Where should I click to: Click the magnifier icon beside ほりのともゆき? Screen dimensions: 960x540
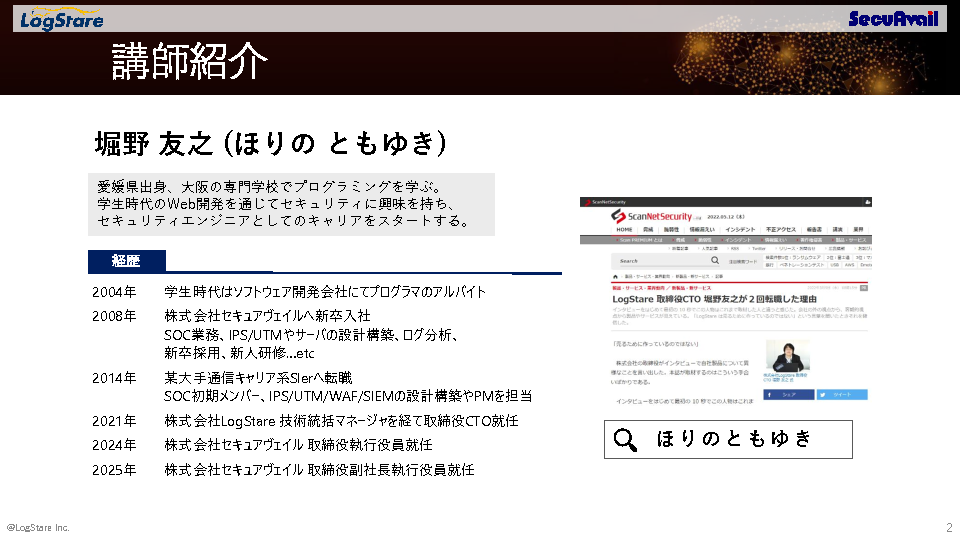pos(627,439)
